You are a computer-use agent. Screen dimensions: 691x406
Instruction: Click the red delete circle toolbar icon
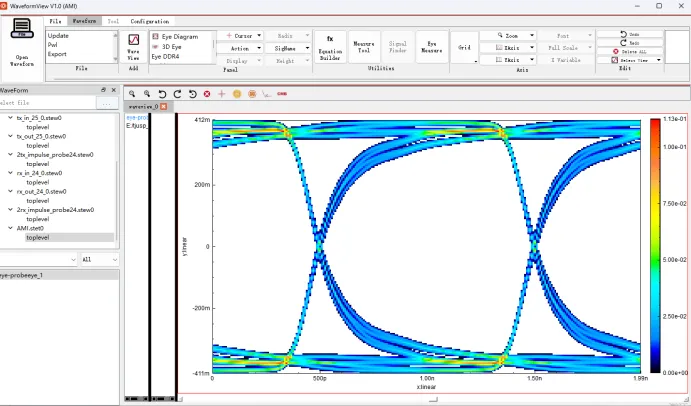coord(207,94)
